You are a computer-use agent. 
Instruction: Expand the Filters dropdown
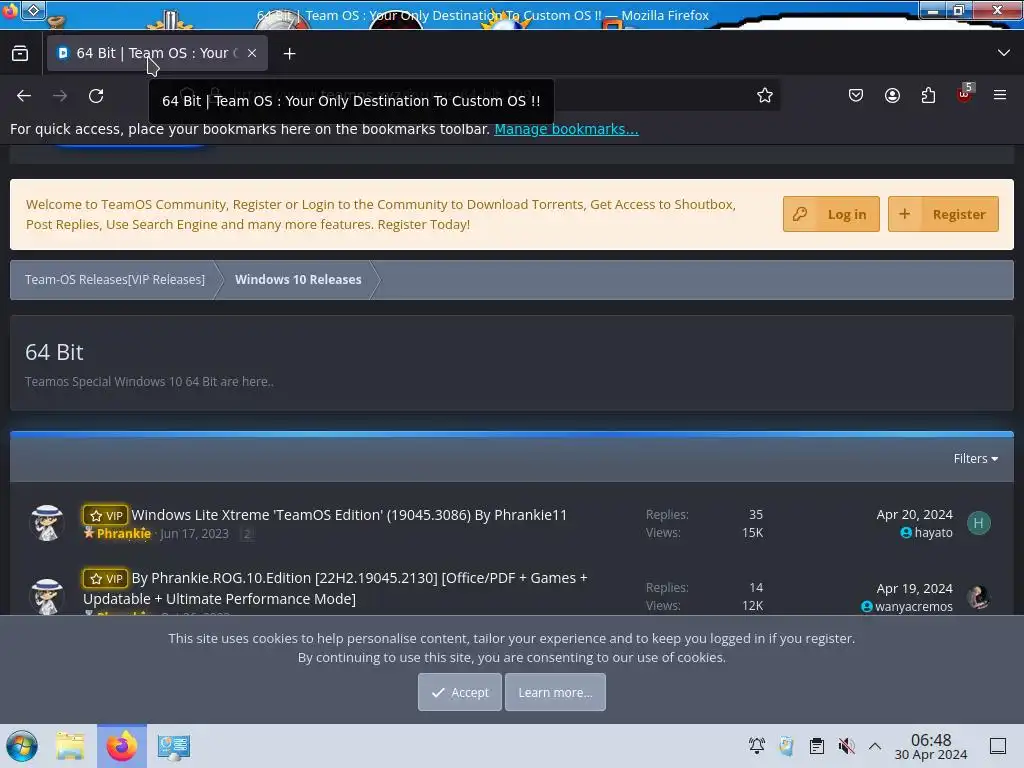click(x=976, y=458)
